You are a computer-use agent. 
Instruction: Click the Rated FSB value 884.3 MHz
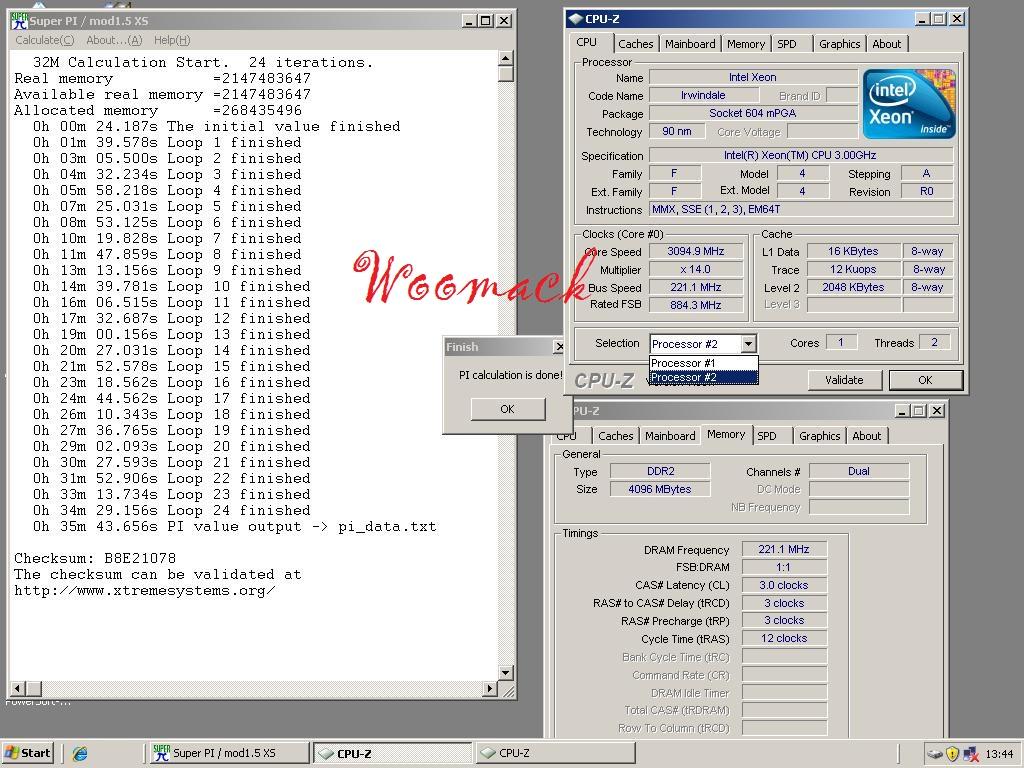696,305
